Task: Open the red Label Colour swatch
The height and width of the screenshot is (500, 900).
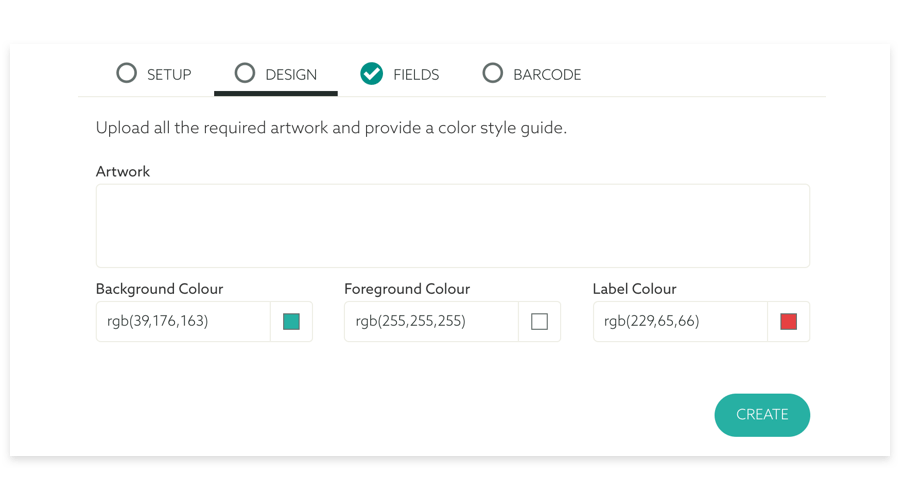Action: click(788, 322)
